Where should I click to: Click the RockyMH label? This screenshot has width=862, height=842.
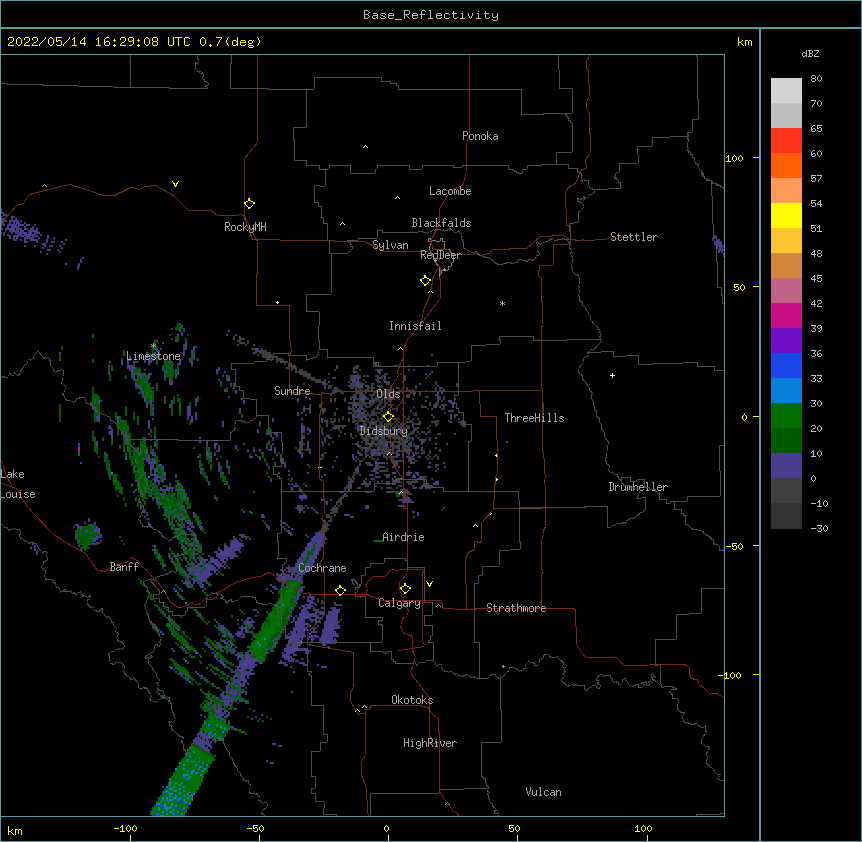(245, 227)
